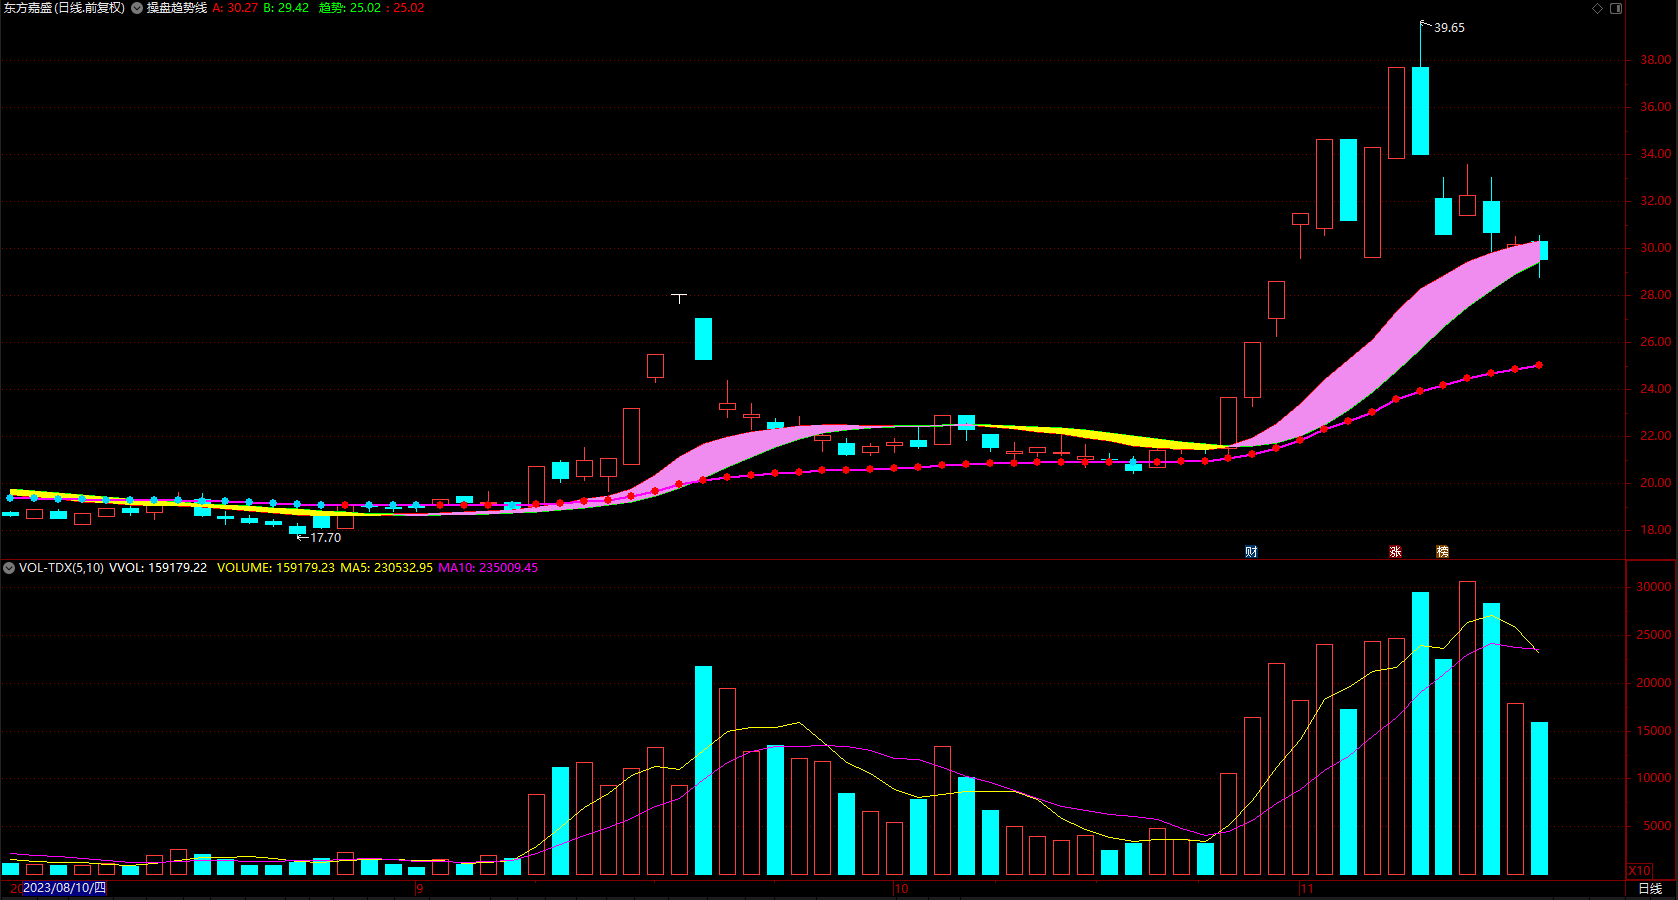Click the A: 30.27 indicator value
Image resolution: width=1678 pixels, height=900 pixels.
click(x=235, y=8)
